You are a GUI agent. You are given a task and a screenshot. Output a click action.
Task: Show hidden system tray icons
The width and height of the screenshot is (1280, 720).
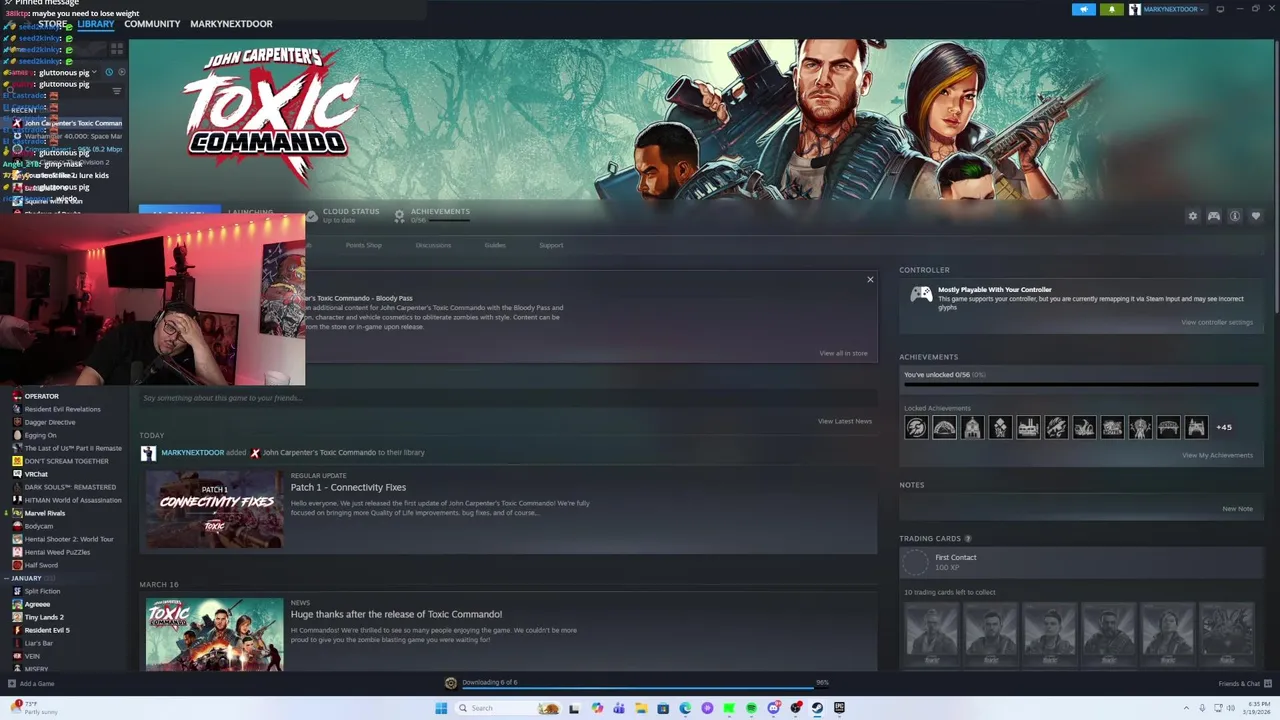1187,708
